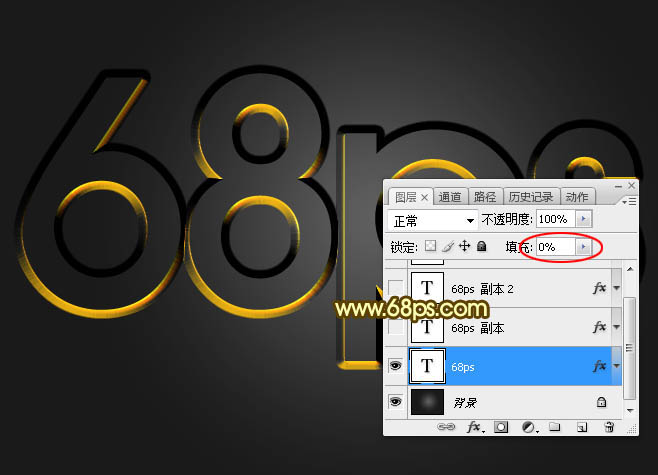Minimize the layers panel
The width and height of the screenshot is (658, 475).
[618, 186]
